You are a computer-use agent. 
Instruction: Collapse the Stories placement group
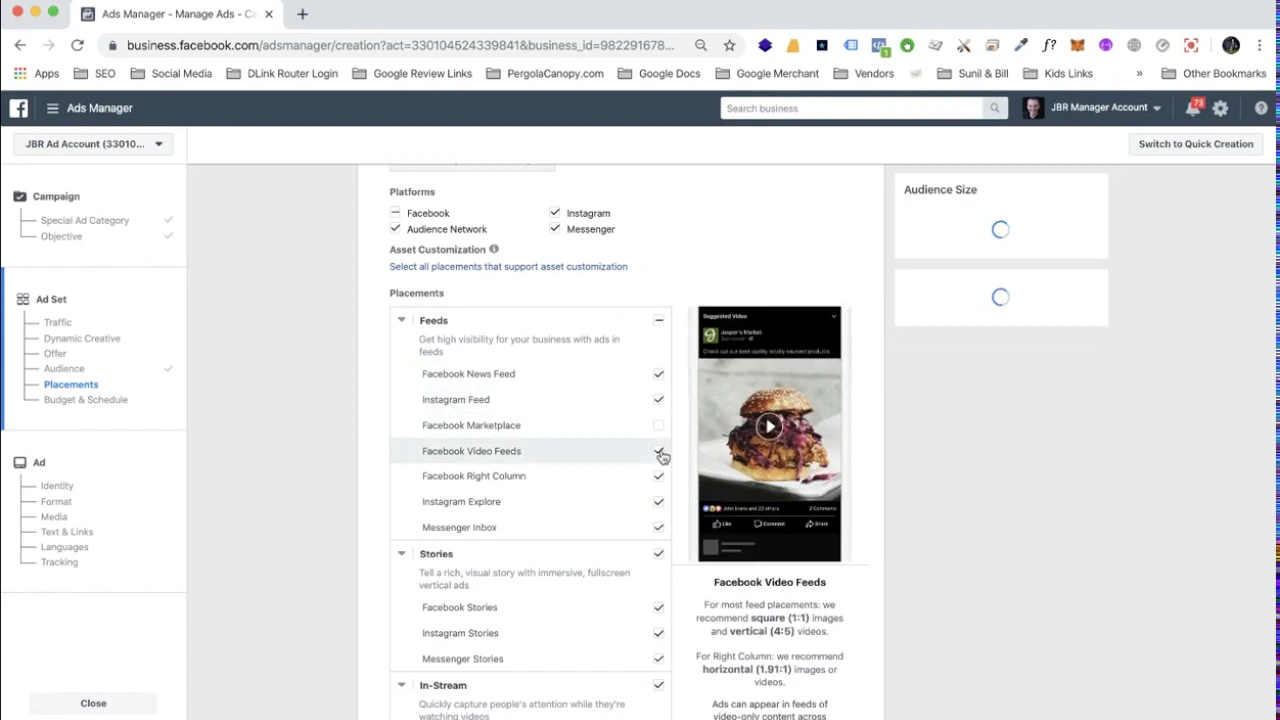tap(401, 553)
